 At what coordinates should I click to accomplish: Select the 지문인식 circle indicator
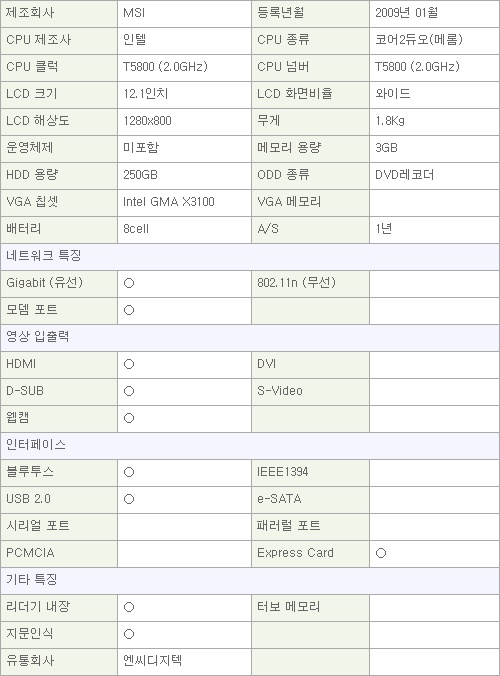129,634
